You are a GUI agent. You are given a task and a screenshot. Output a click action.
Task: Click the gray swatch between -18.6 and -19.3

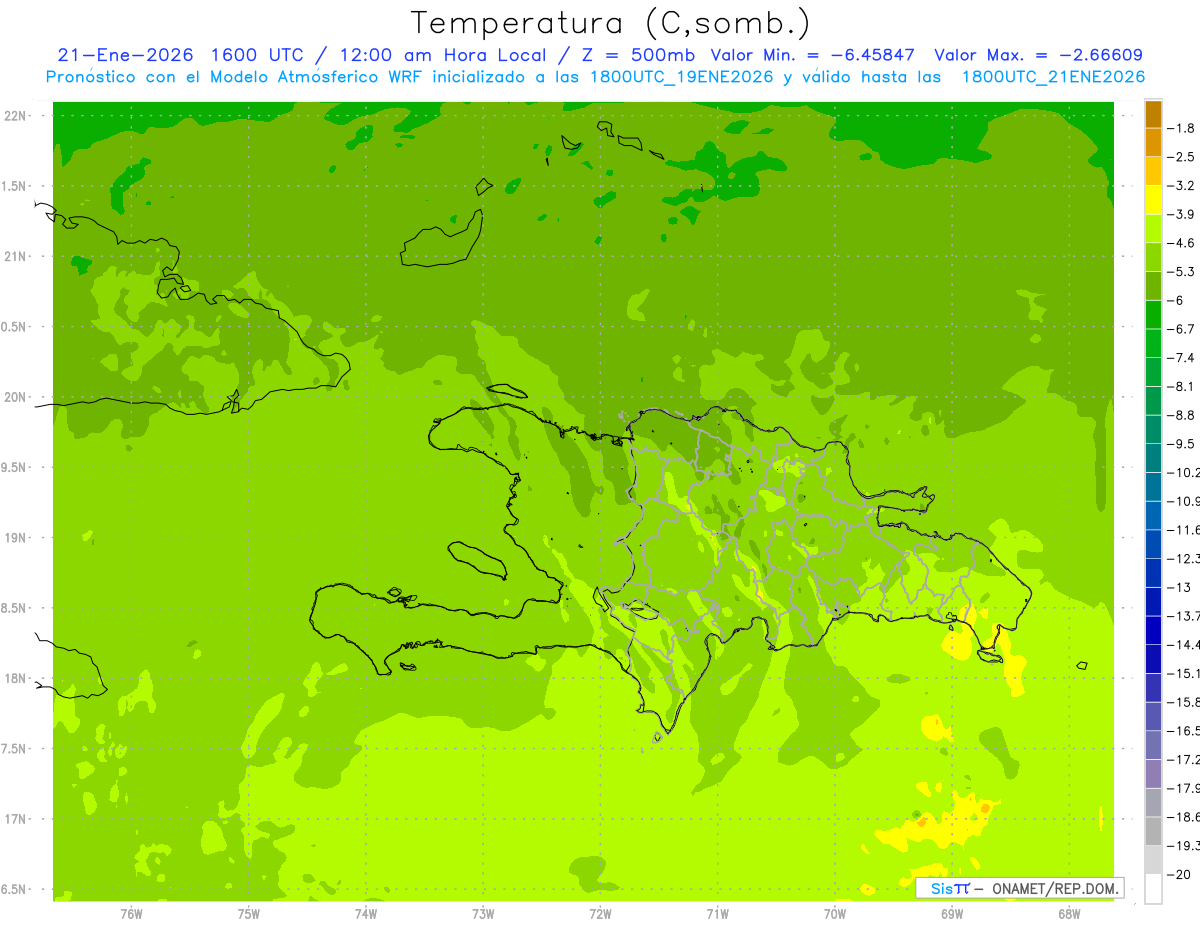point(1153,831)
